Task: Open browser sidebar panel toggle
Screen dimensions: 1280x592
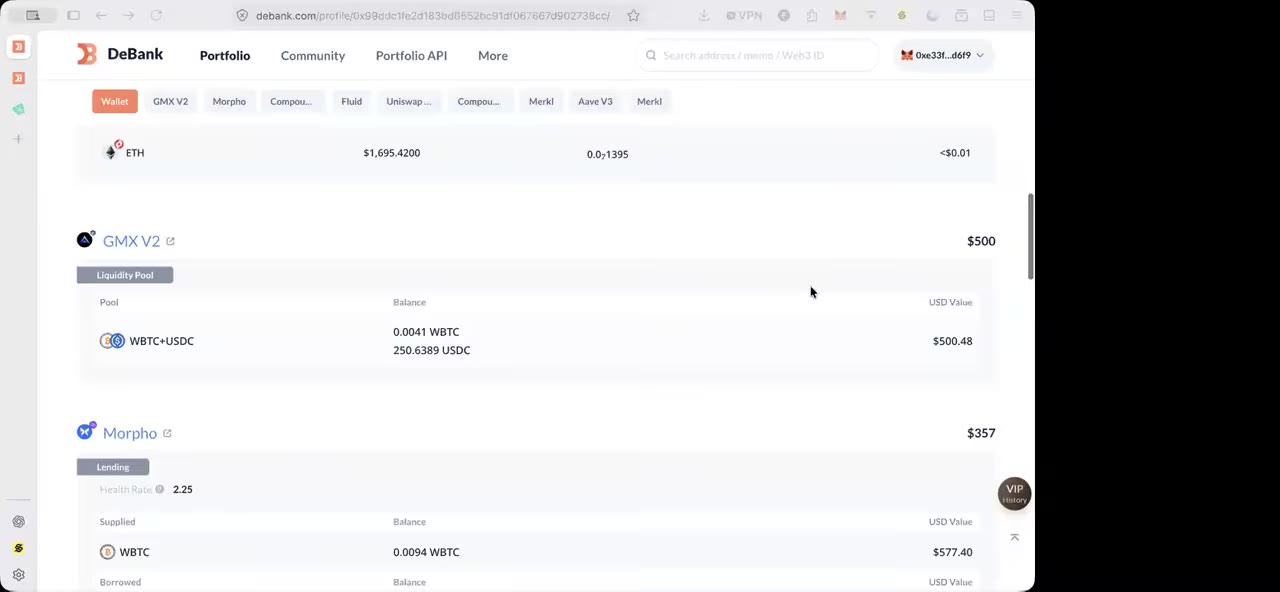Action: 74,15
